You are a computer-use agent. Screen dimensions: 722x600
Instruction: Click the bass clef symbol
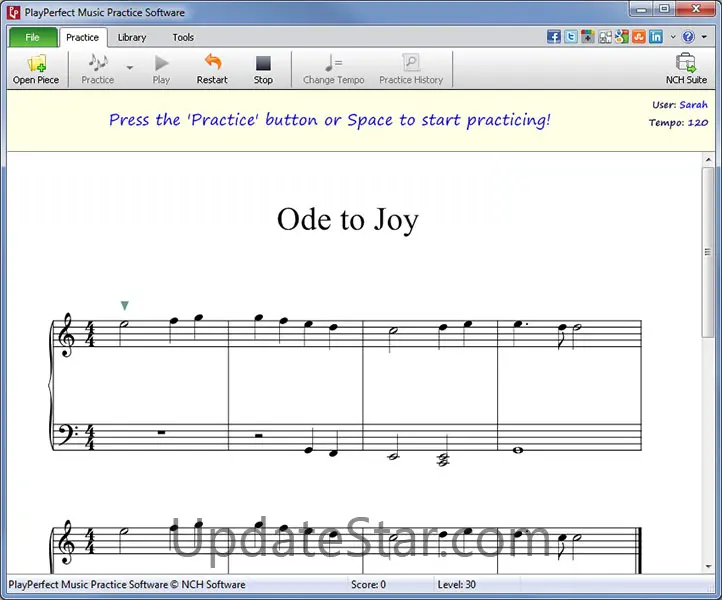pos(67,436)
